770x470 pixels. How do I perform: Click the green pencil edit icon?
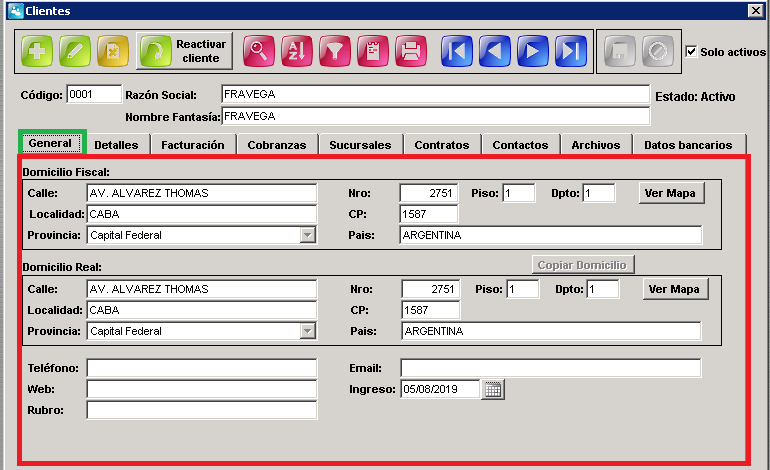coord(75,51)
